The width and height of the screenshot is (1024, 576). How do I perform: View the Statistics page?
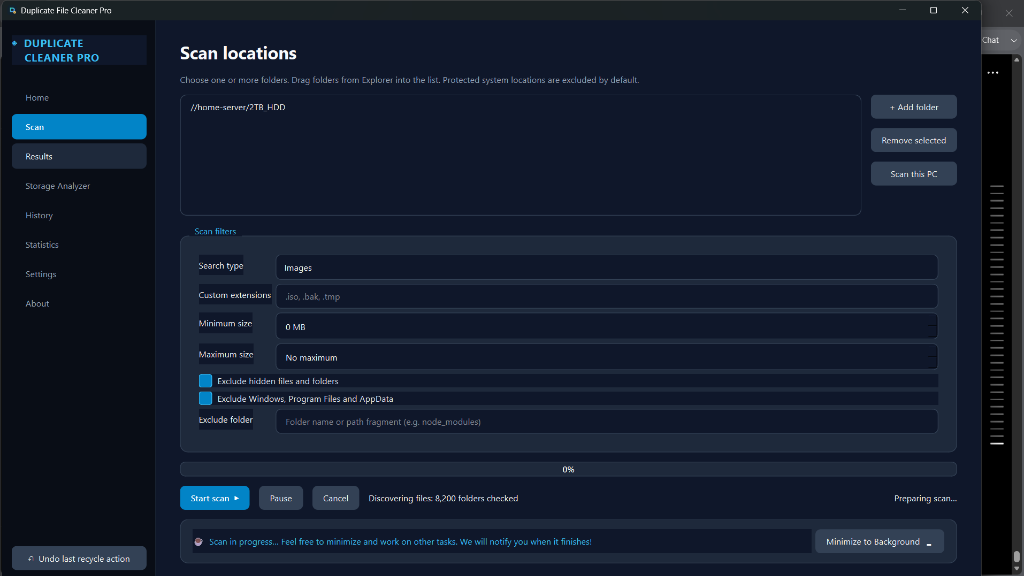79,244
